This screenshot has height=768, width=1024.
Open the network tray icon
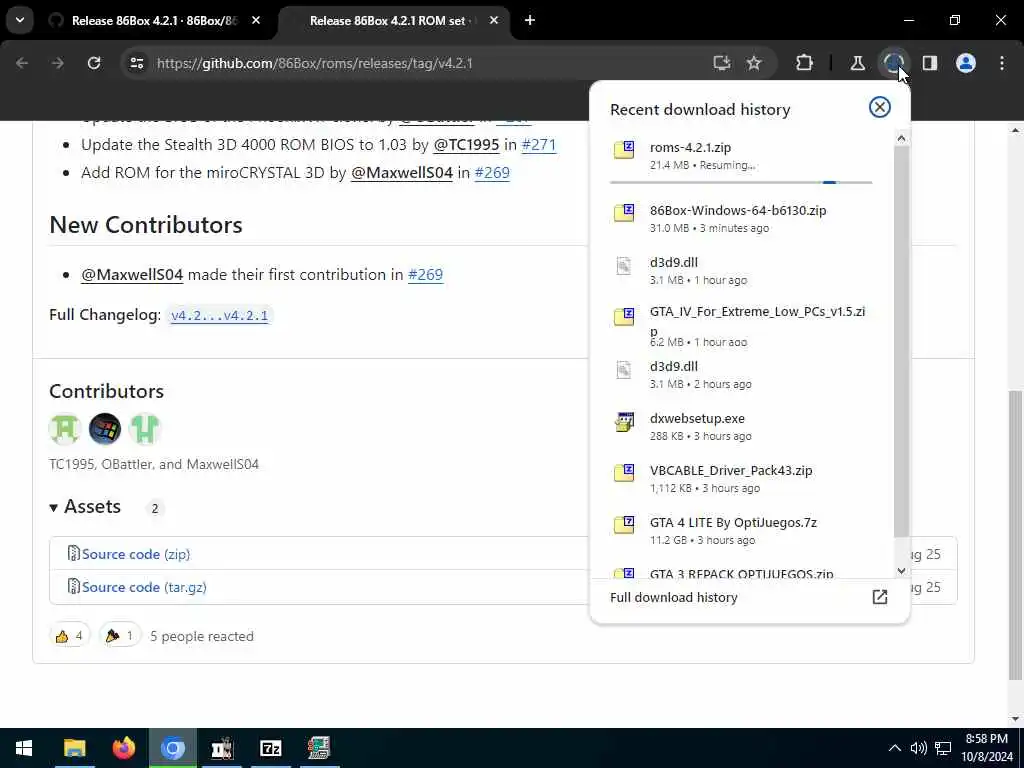[942, 748]
